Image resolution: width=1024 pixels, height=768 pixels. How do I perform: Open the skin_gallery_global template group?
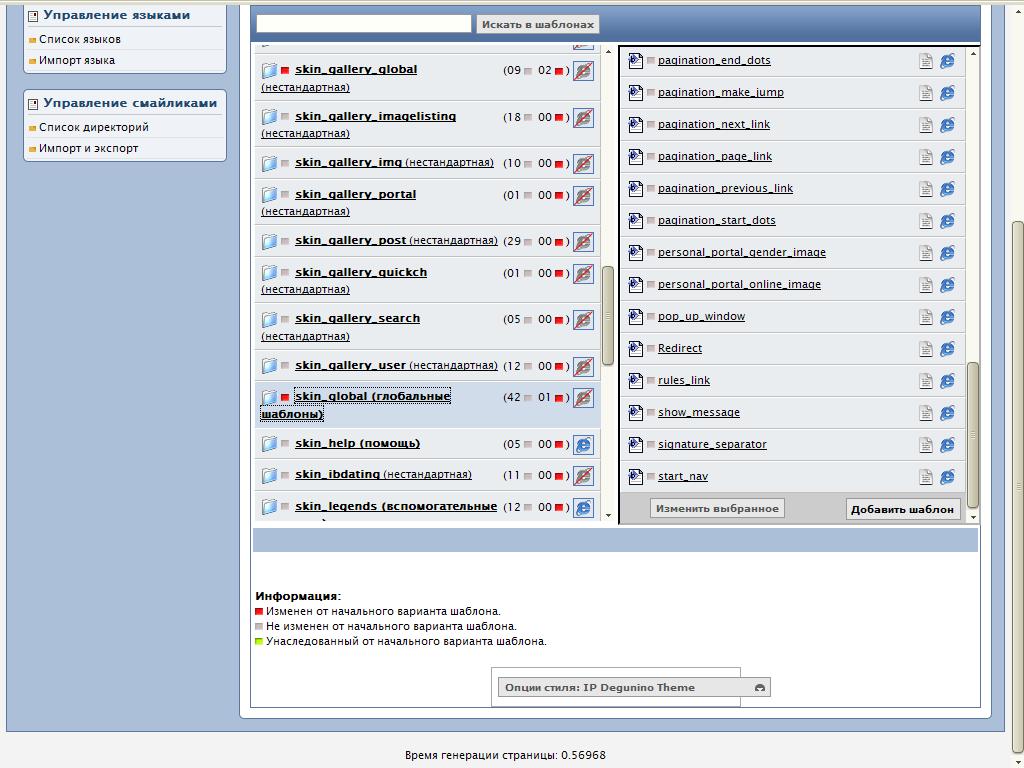point(356,69)
